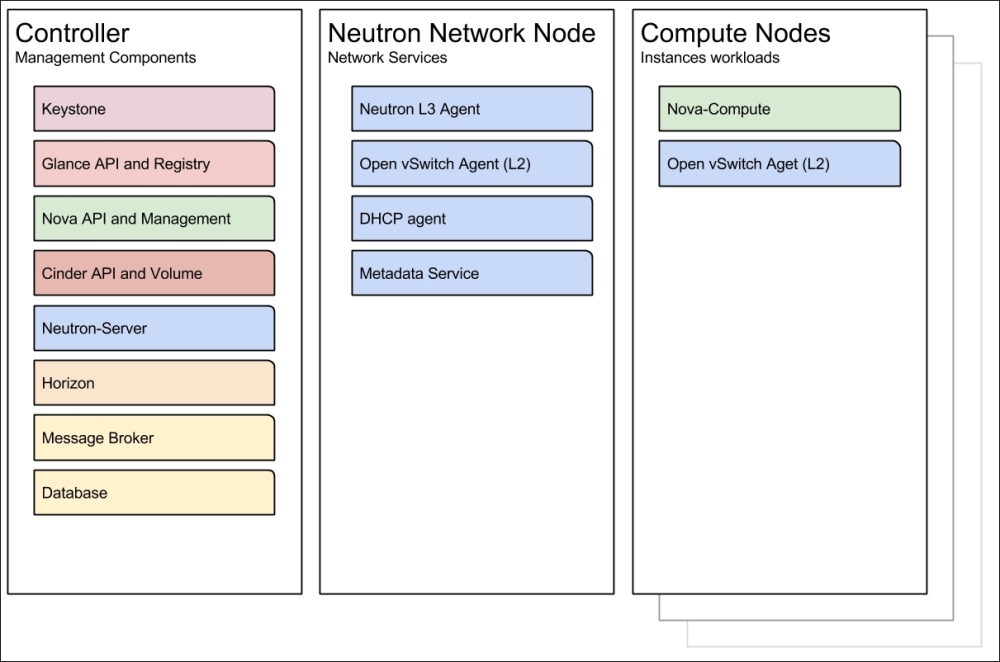Click the Compute Nodes heading
Image resolution: width=1000 pixels, height=662 pixels.
click(735, 33)
